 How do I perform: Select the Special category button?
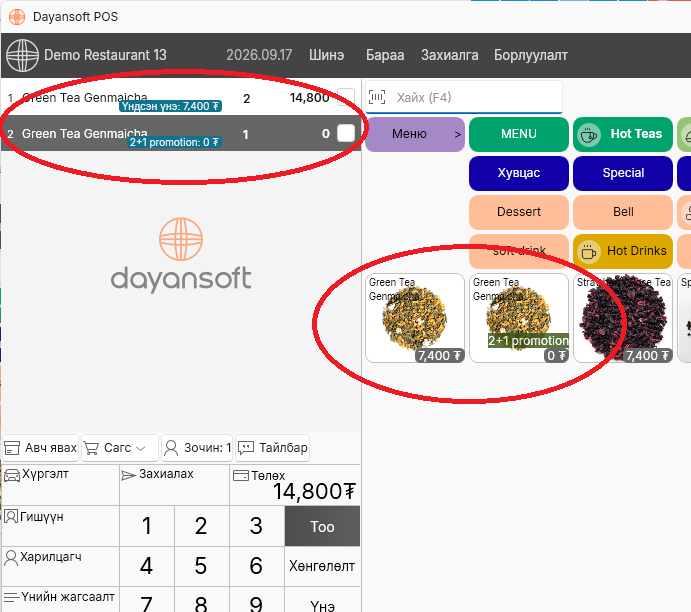coord(623,173)
